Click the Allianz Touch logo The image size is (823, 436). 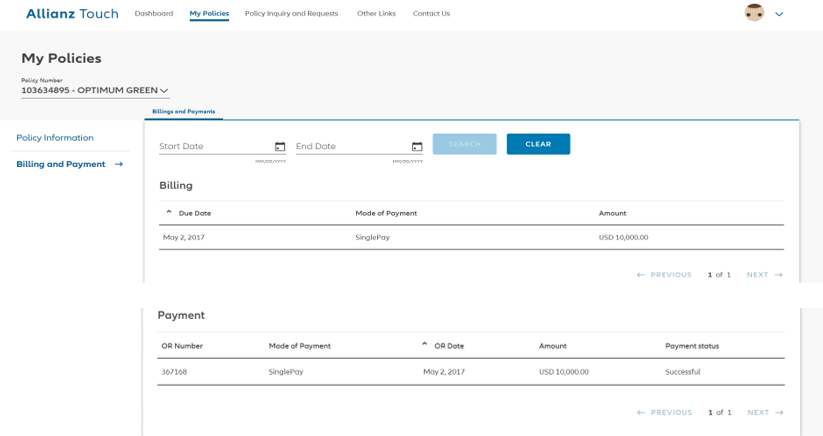point(72,14)
